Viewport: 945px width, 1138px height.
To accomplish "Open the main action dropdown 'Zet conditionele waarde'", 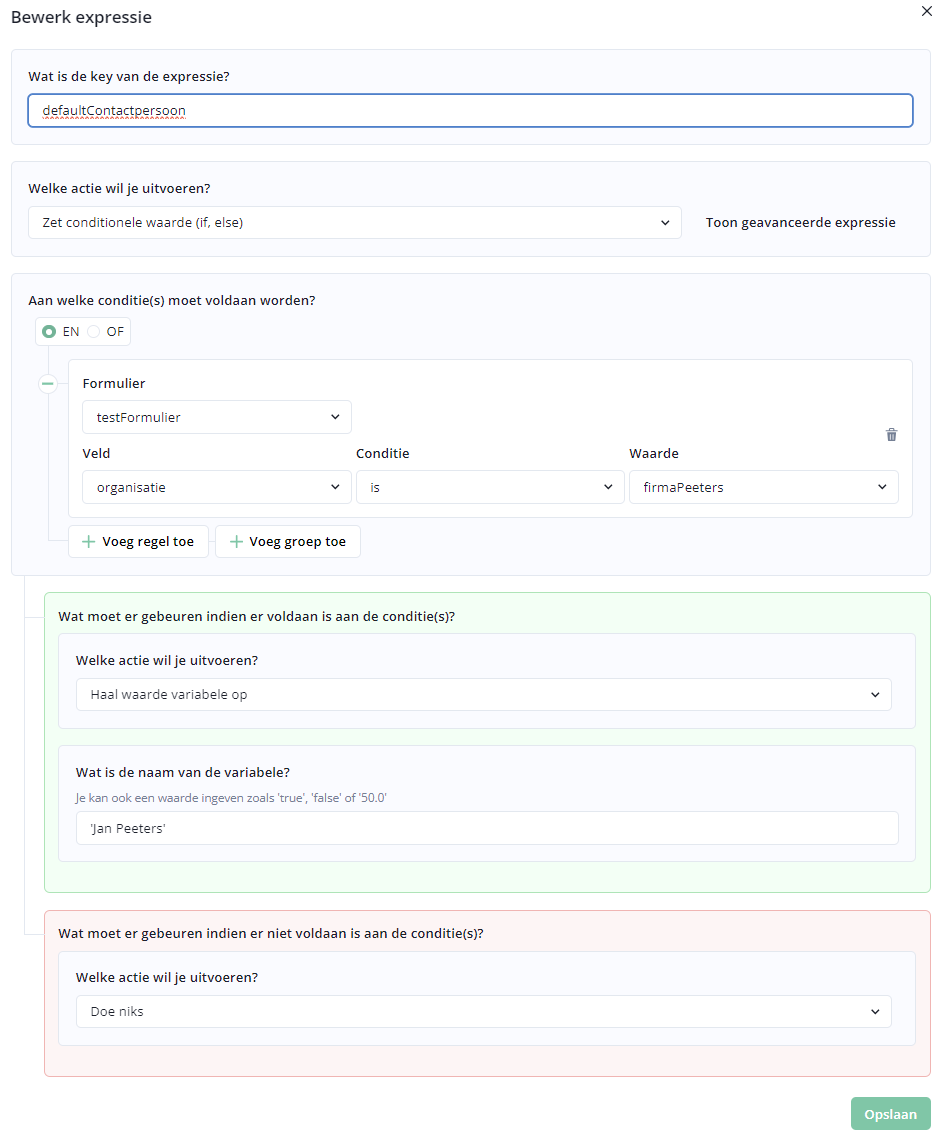I will (x=355, y=223).
